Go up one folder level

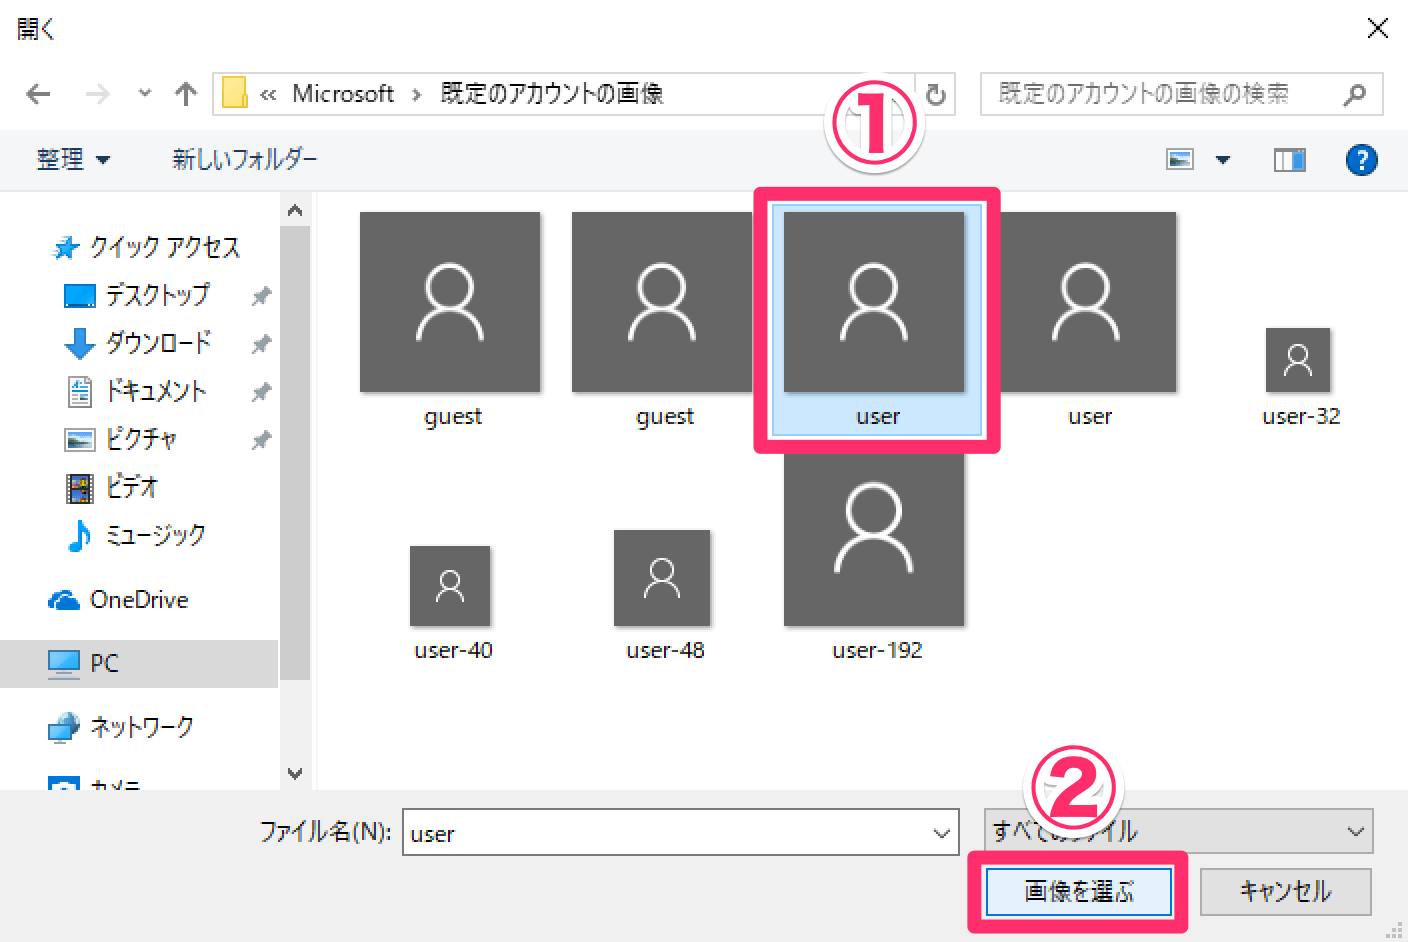coord(185,94)
